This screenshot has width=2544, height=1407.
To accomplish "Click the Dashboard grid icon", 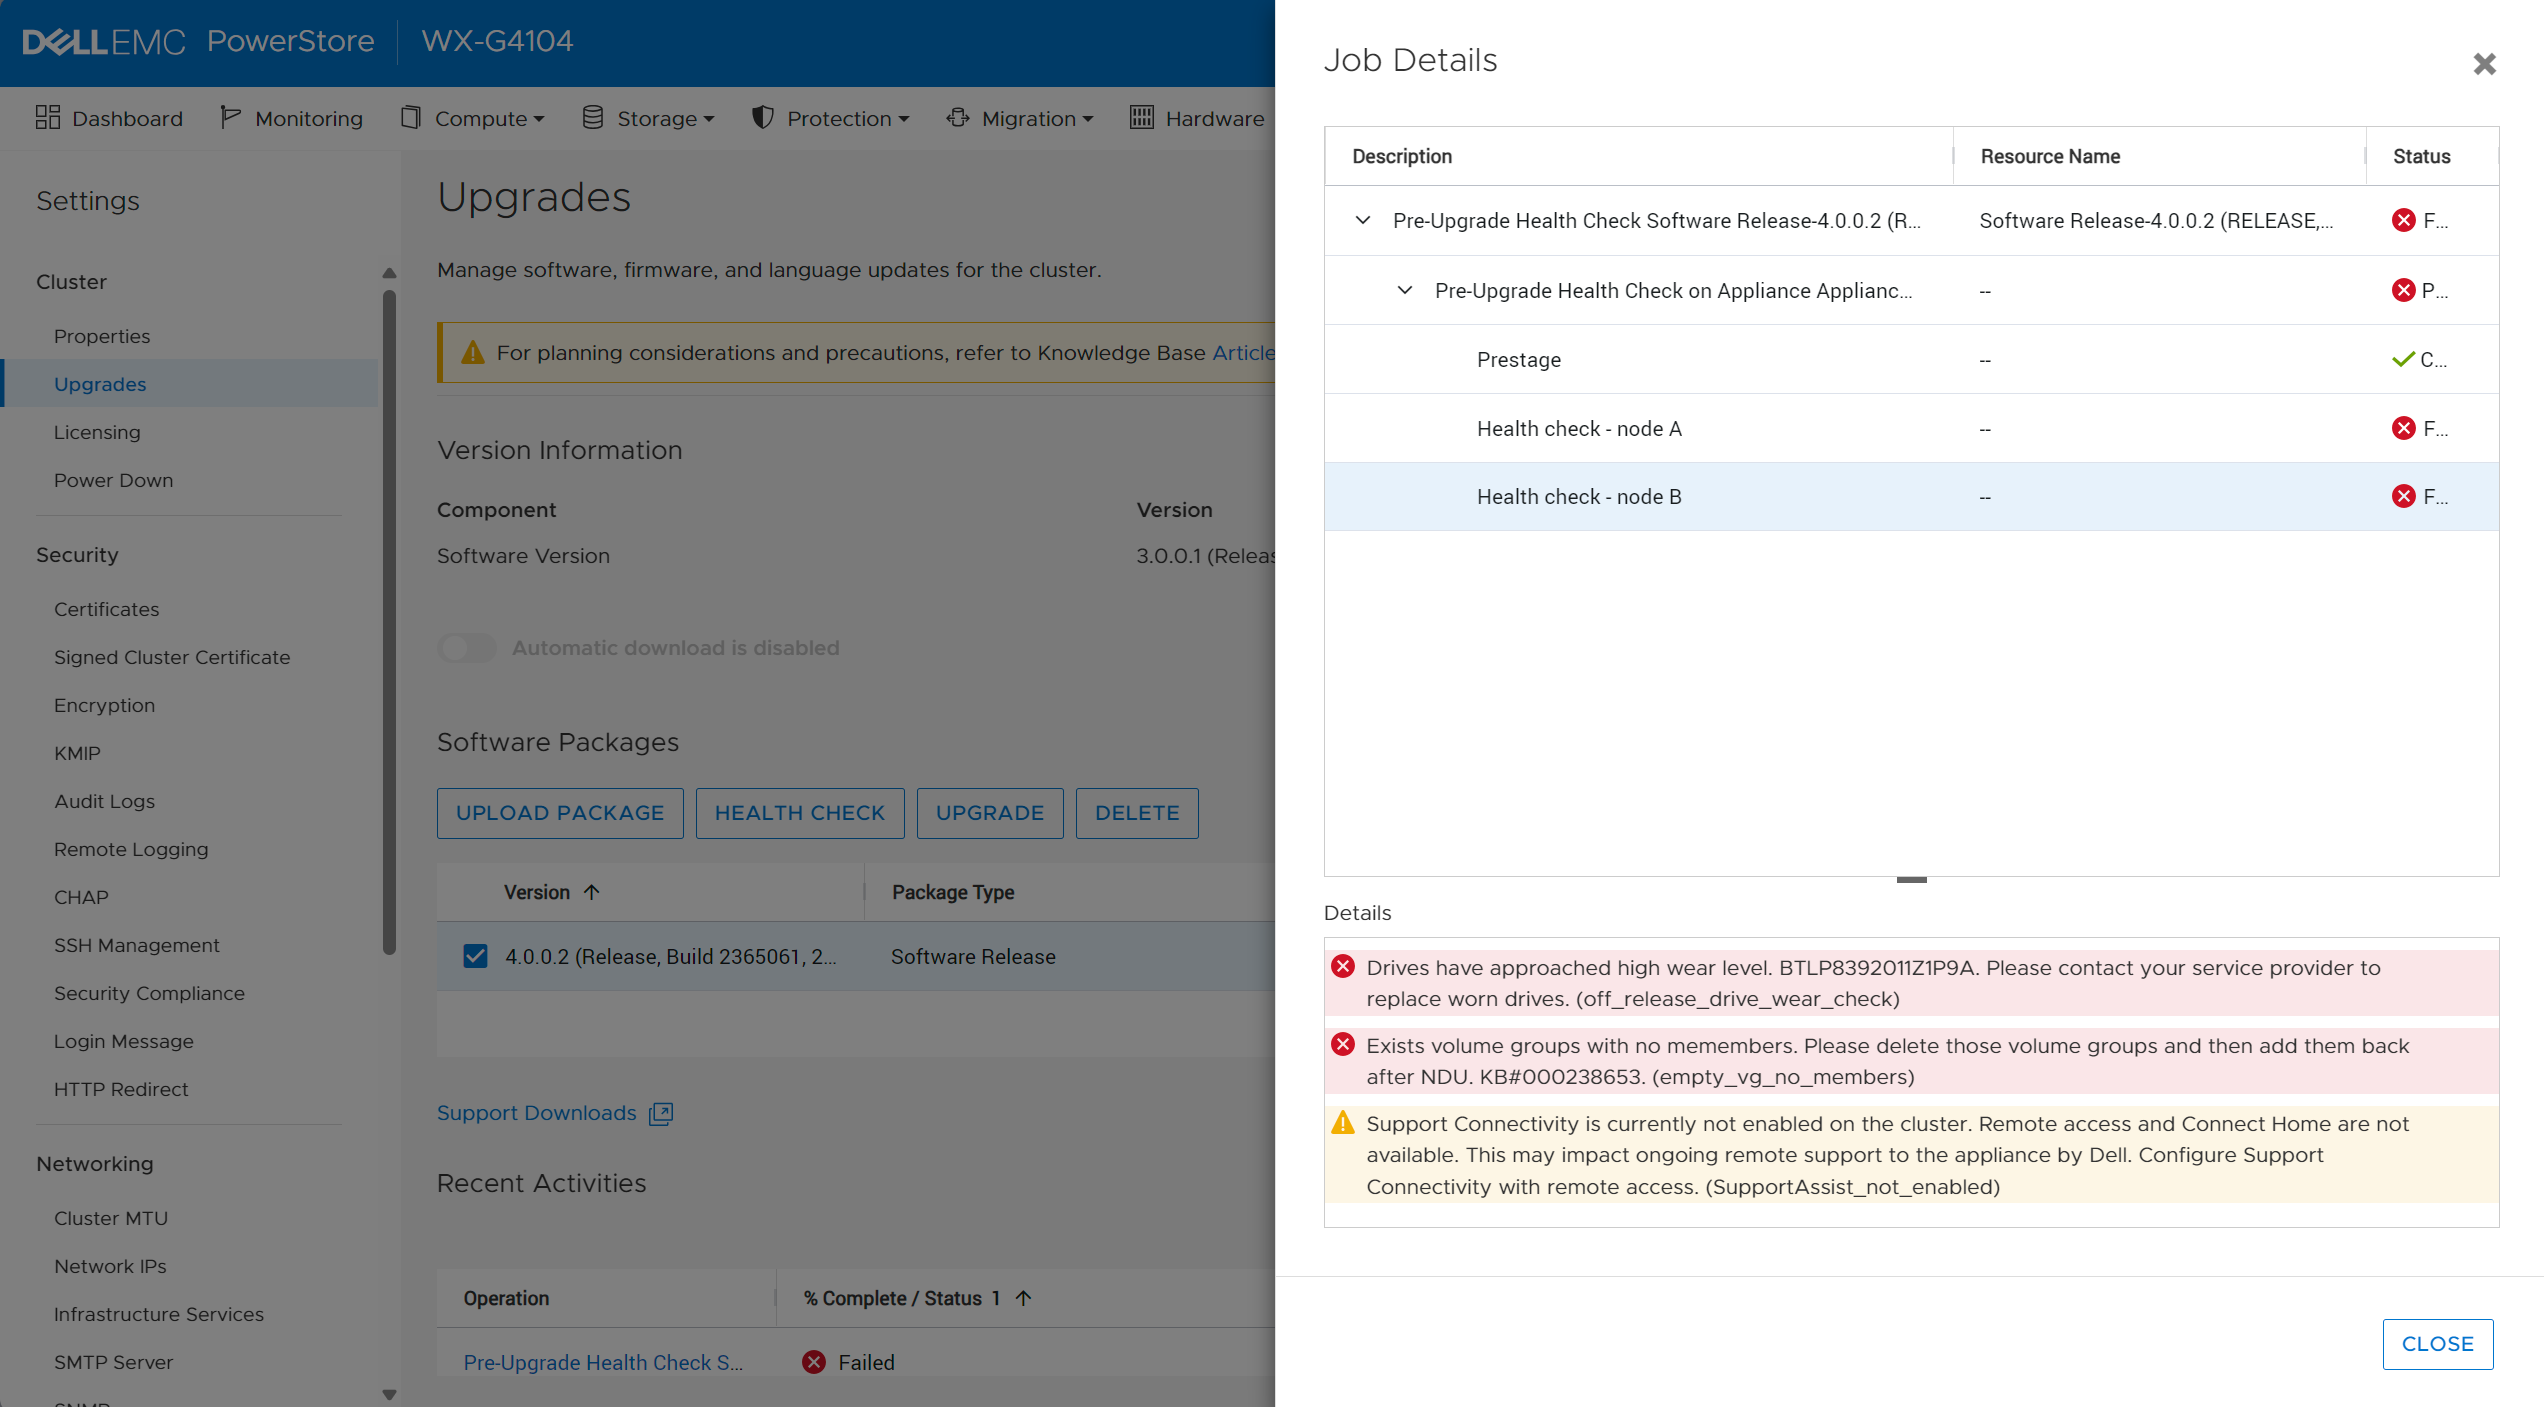I will pyautogui.click(x=47, y=118).
